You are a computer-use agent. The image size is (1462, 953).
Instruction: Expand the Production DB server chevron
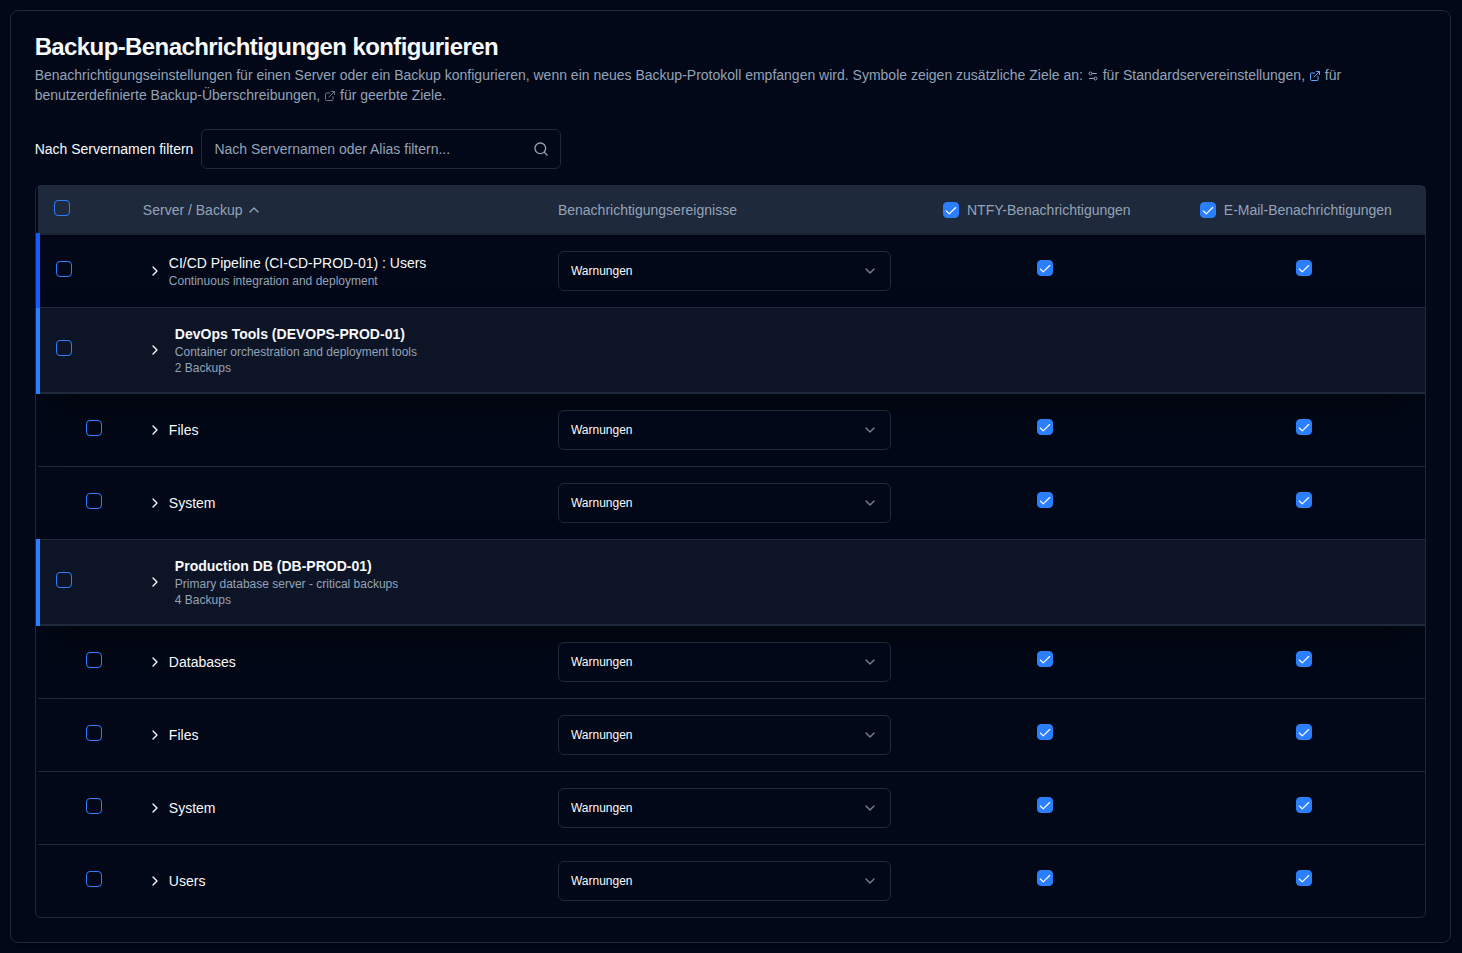[x=155, y=582]
